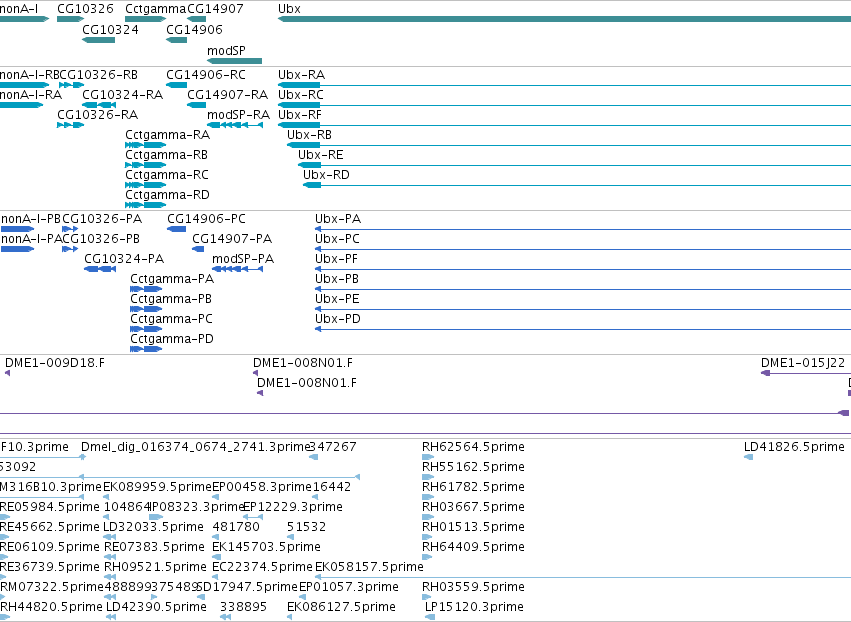Click the CG14907 gene label
The image size is (851, 622).
[x=215, y=9]
